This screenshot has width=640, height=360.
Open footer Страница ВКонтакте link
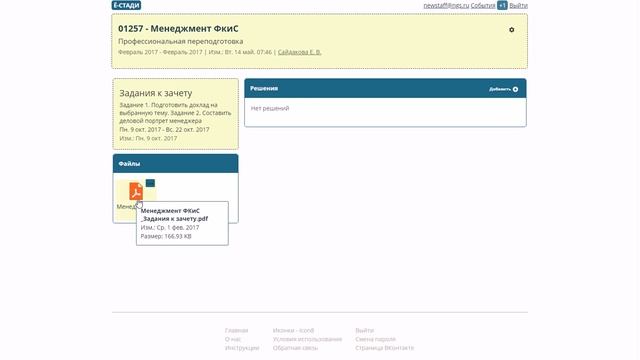[x=384, y=348]
